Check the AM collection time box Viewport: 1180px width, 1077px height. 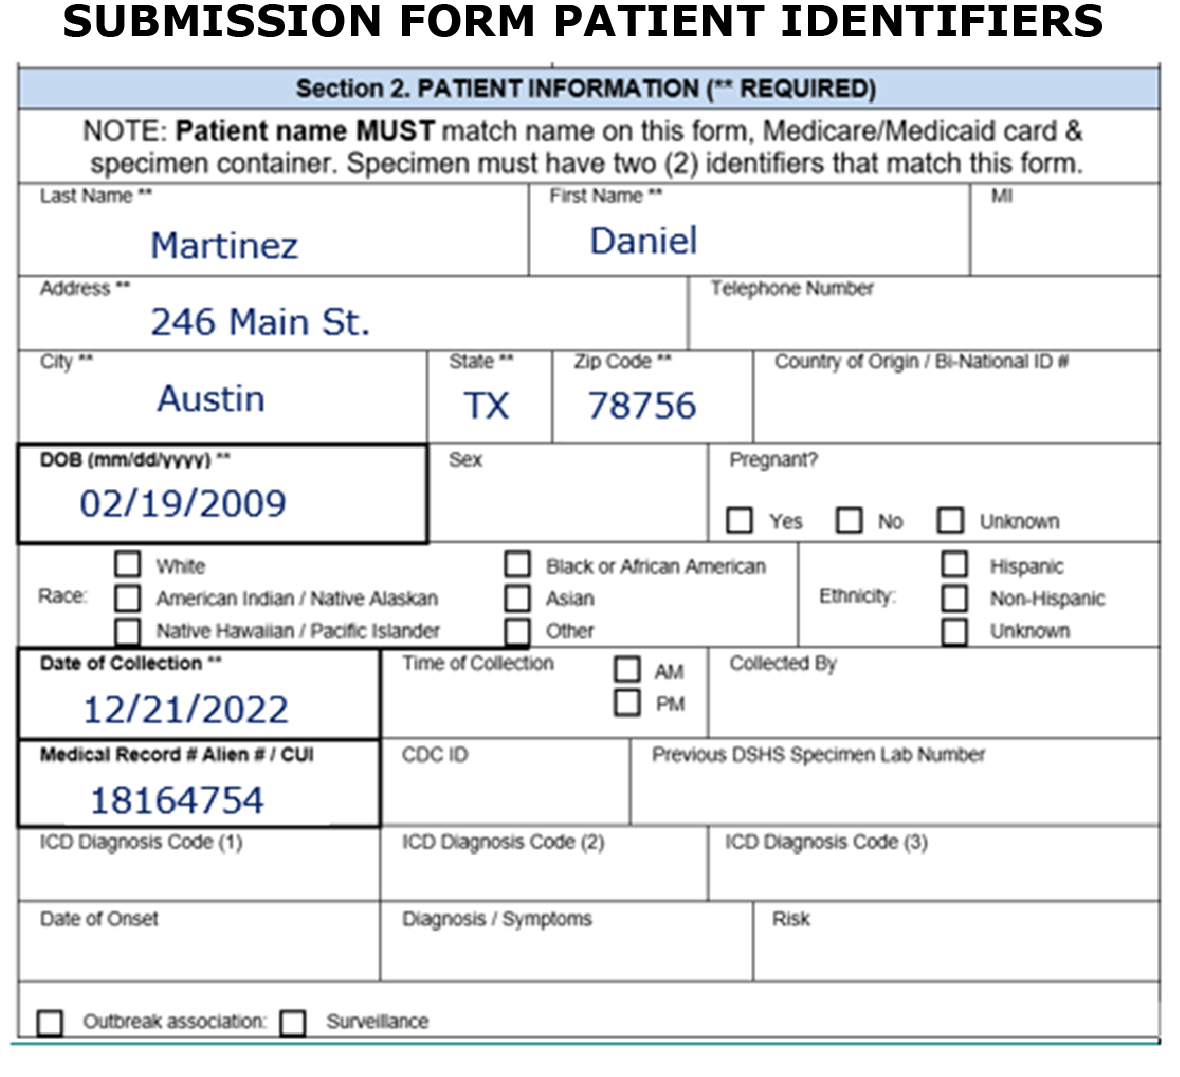coord(628,668)
